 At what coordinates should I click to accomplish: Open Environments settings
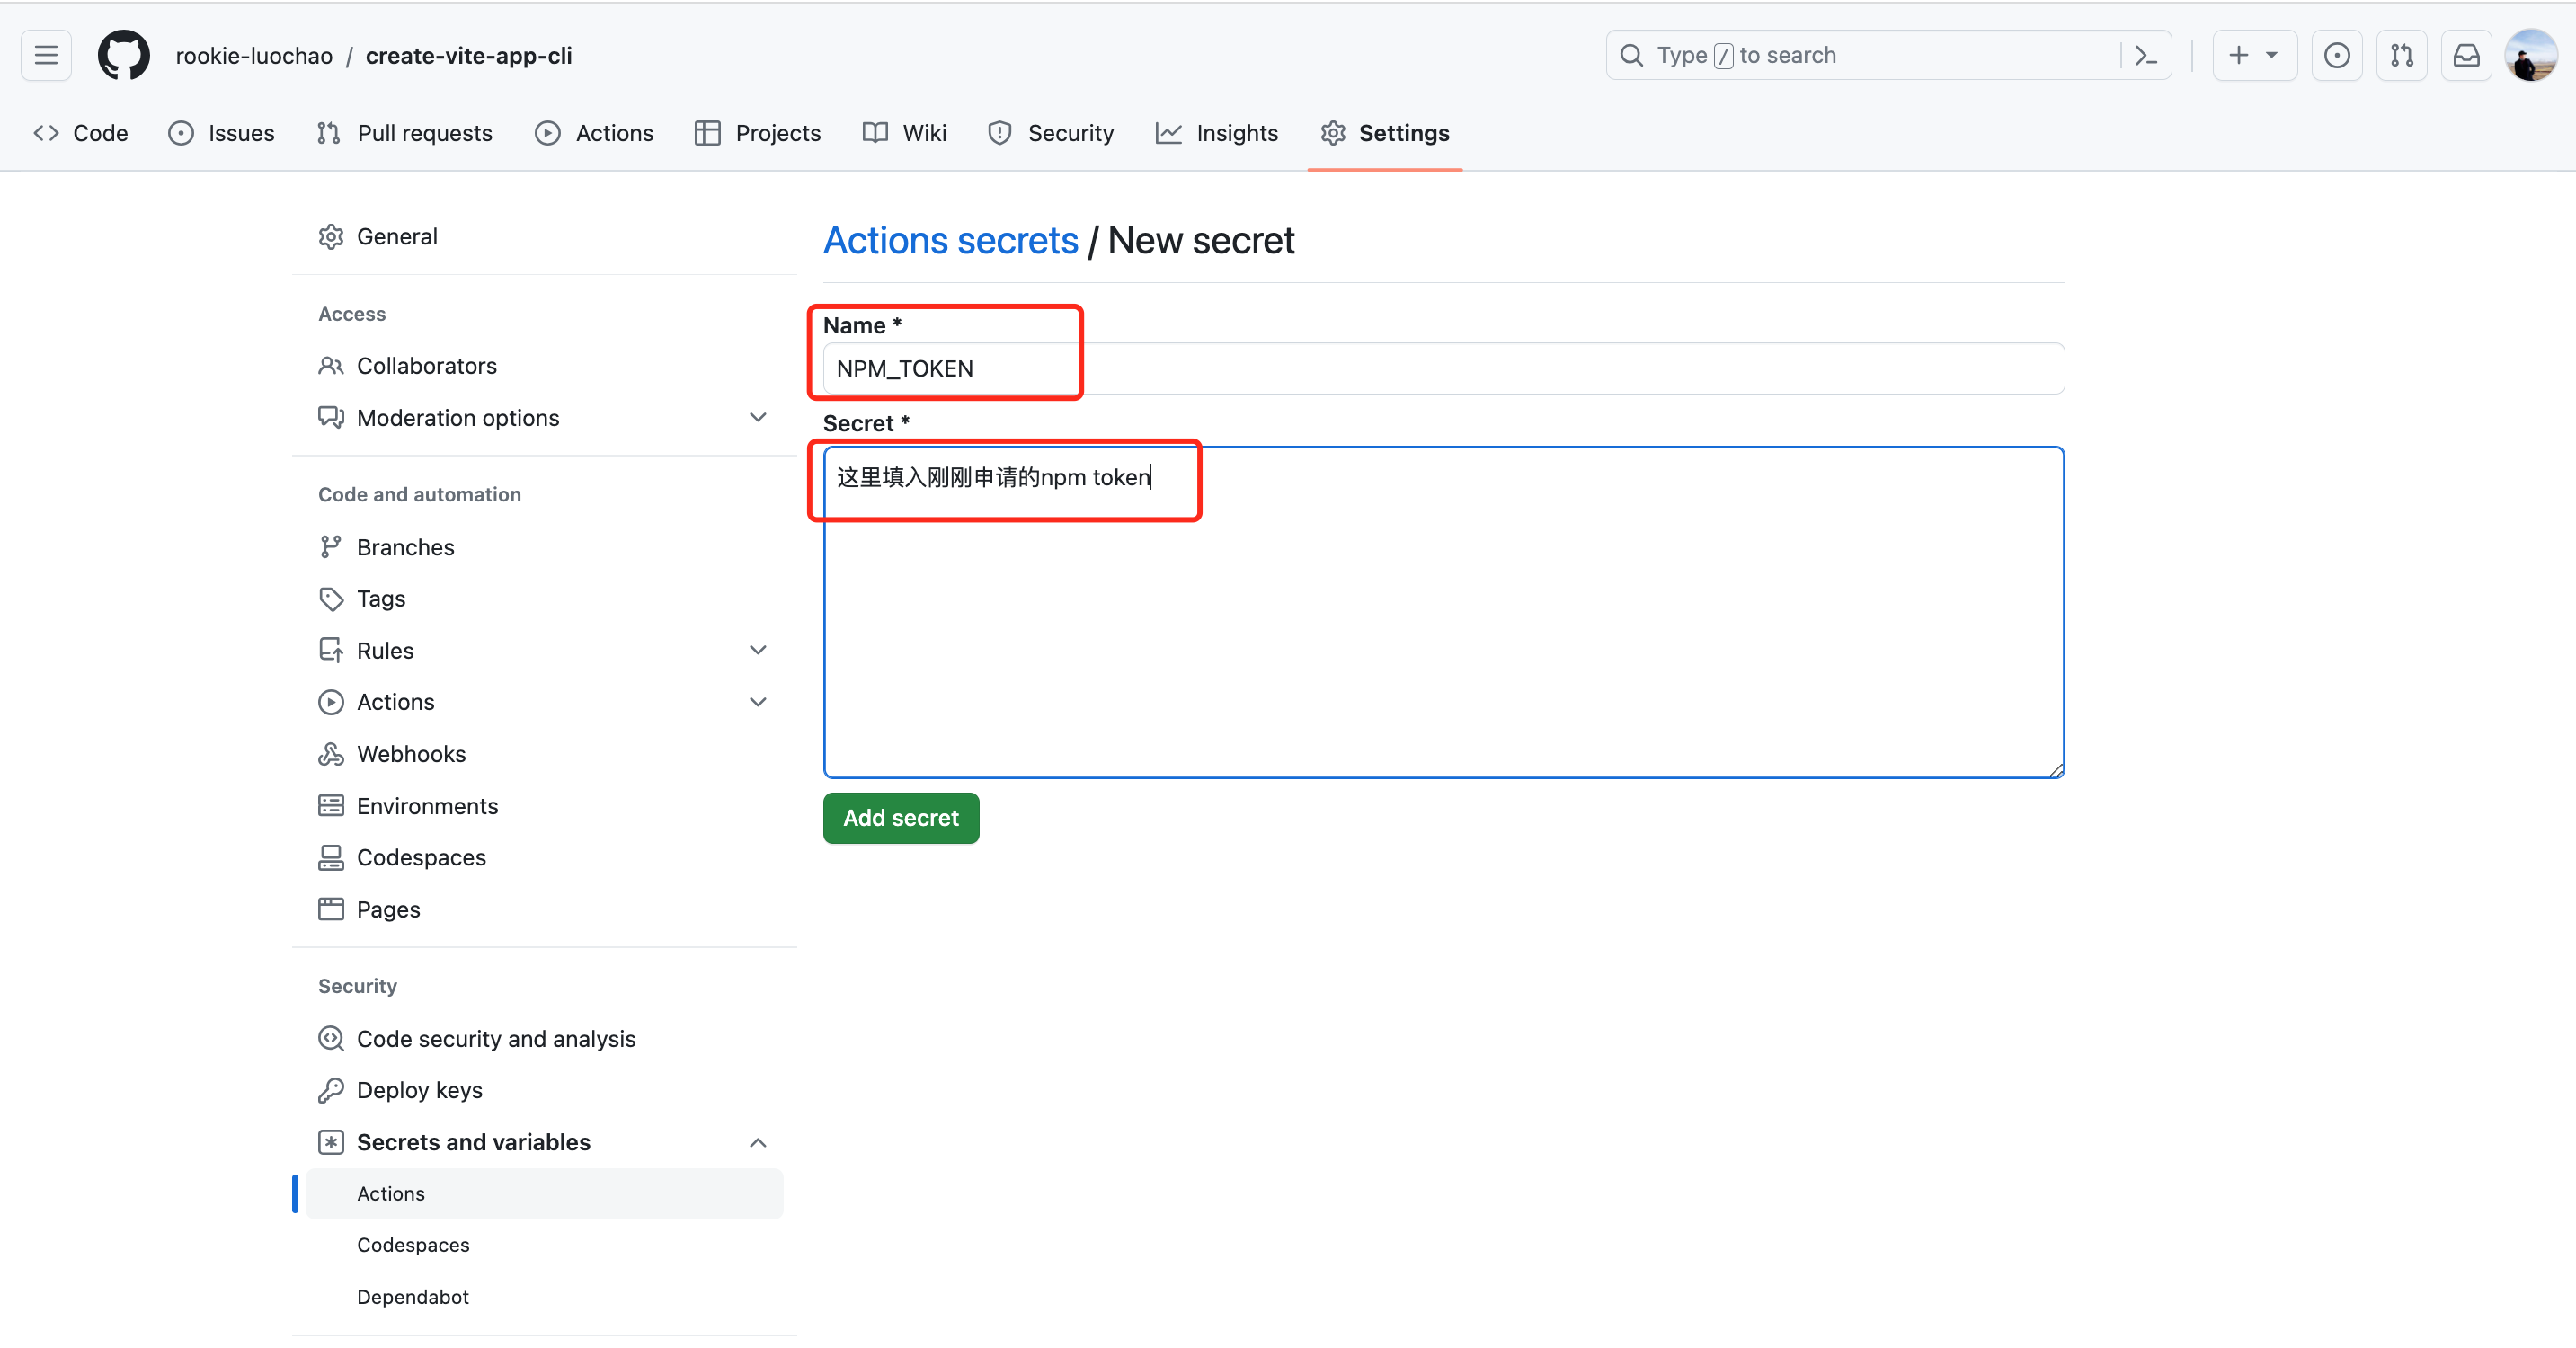tap(545, 806)
